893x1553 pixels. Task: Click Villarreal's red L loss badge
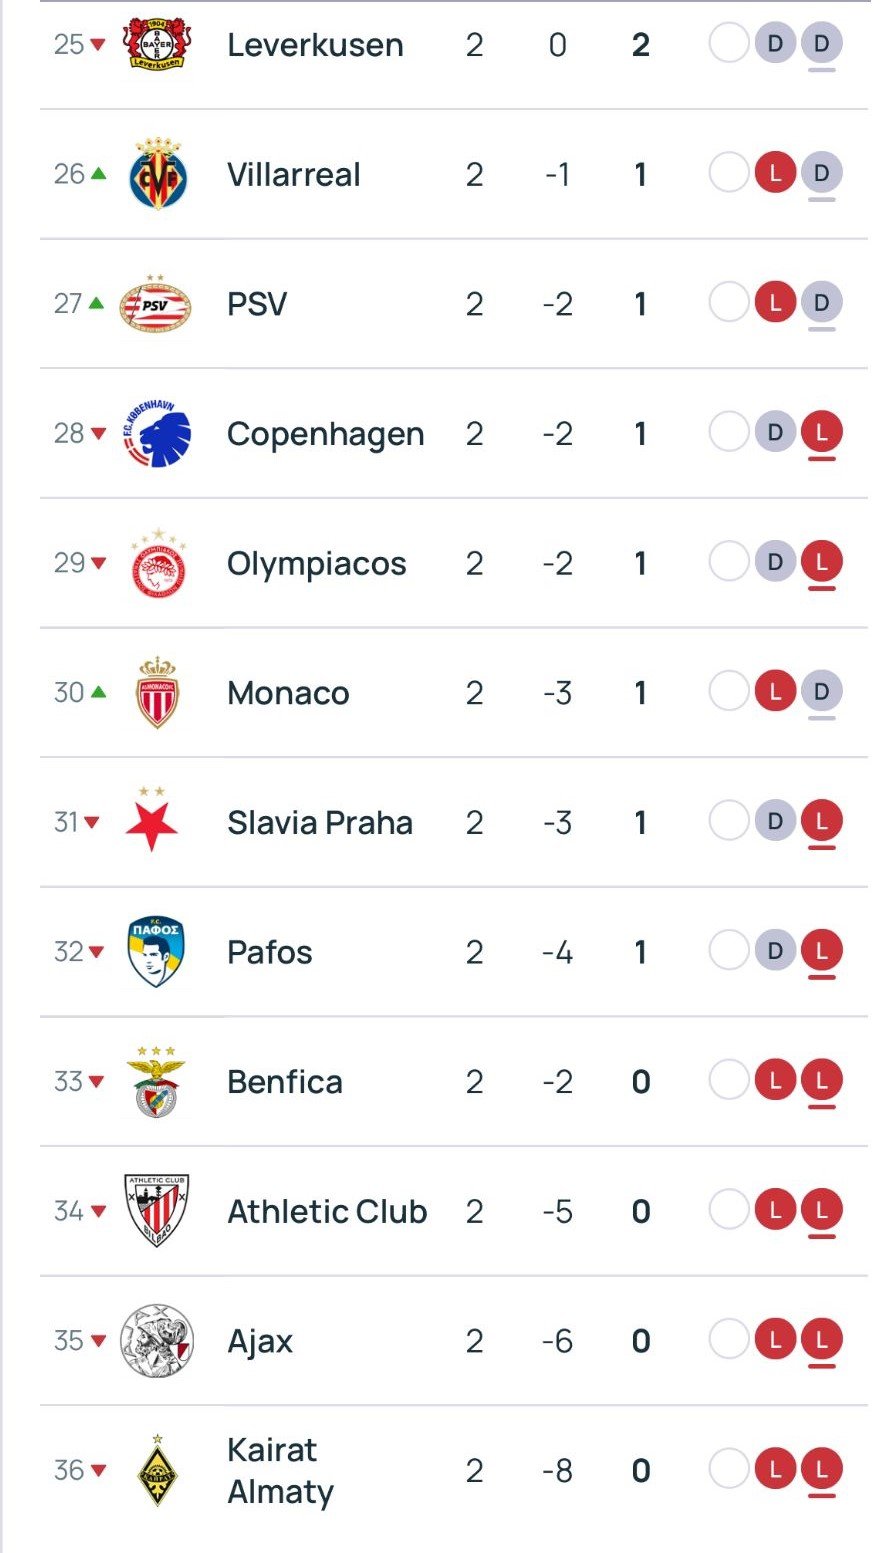(x=775, y=174)
